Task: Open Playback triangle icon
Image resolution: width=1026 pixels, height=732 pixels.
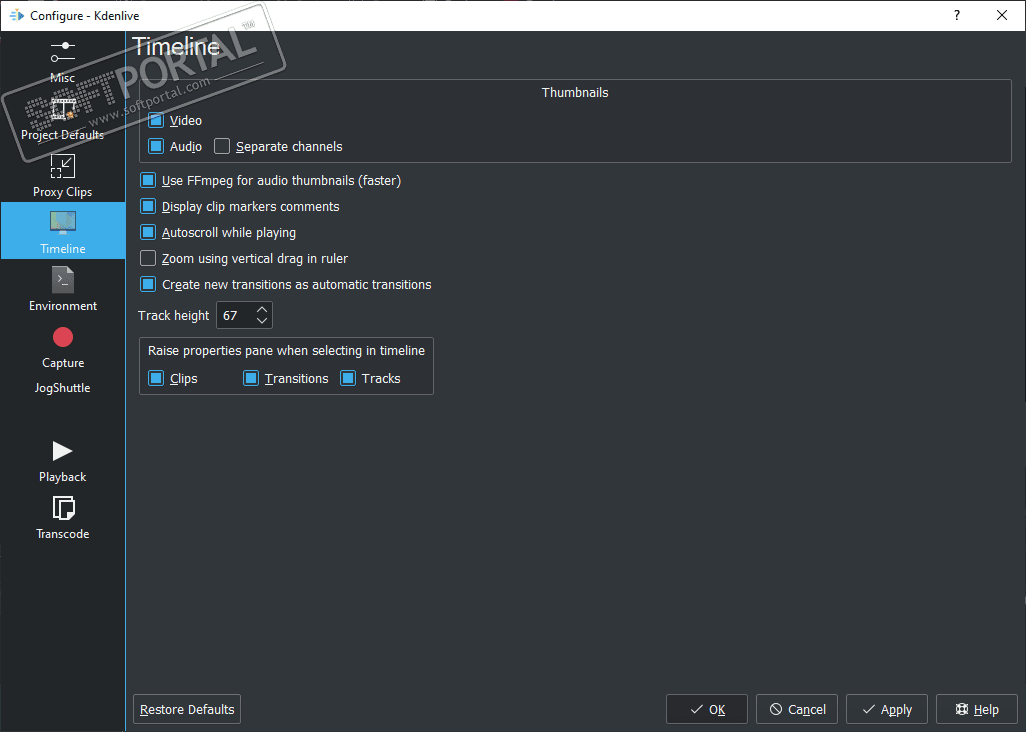Action: tap(63, 451)
